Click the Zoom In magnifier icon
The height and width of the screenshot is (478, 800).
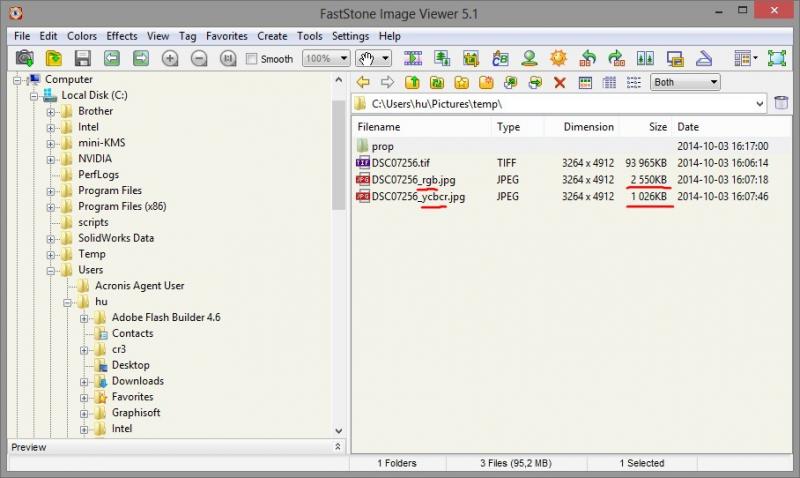pyautogui.click(x=170, y=58)
